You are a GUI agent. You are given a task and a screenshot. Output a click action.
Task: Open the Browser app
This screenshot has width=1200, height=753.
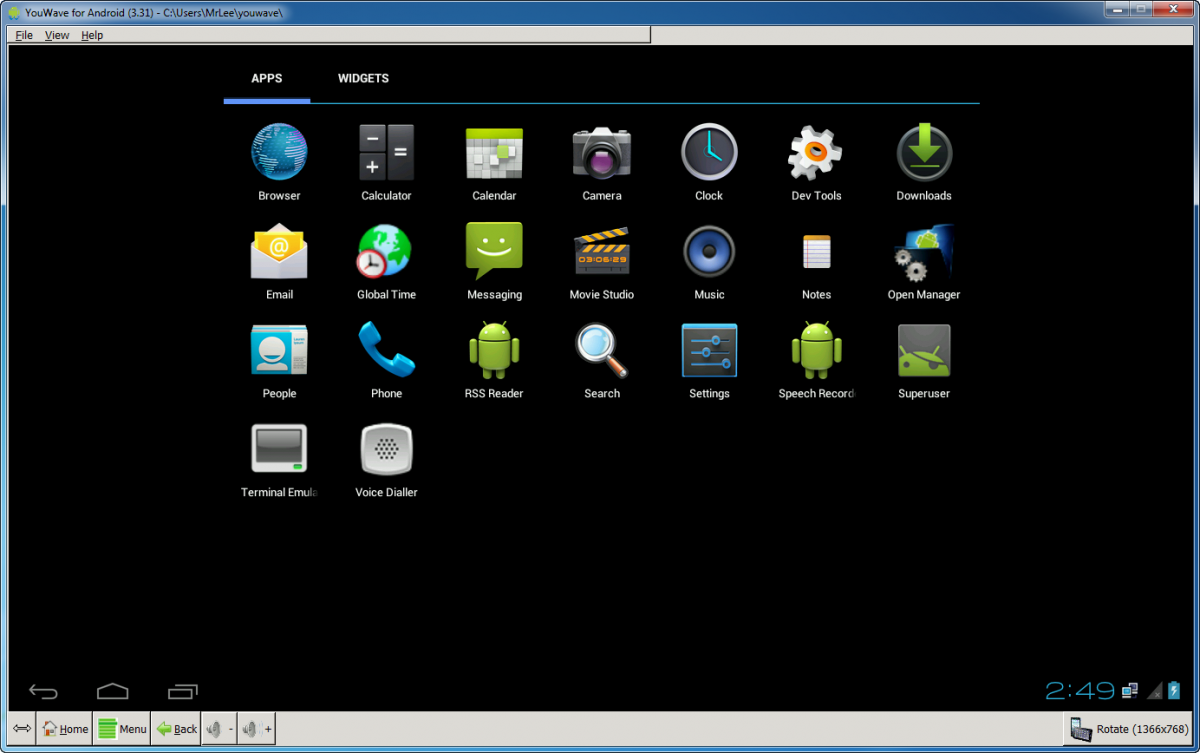(x=279, y=153)
